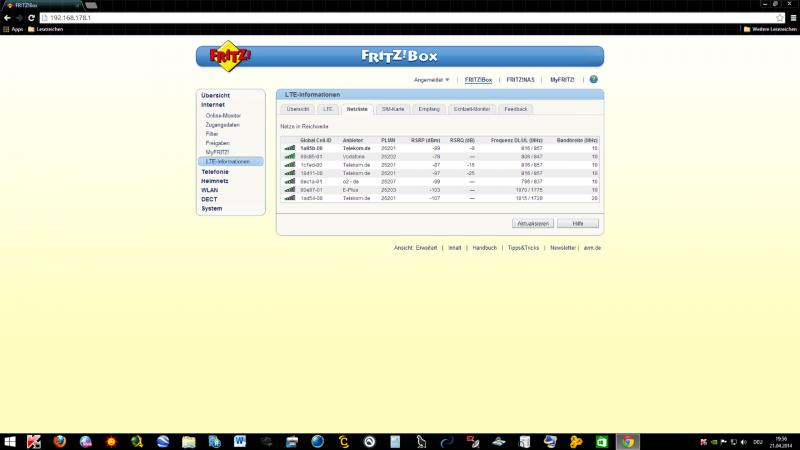Collapse the Internet menu section

tap(213, 105)
